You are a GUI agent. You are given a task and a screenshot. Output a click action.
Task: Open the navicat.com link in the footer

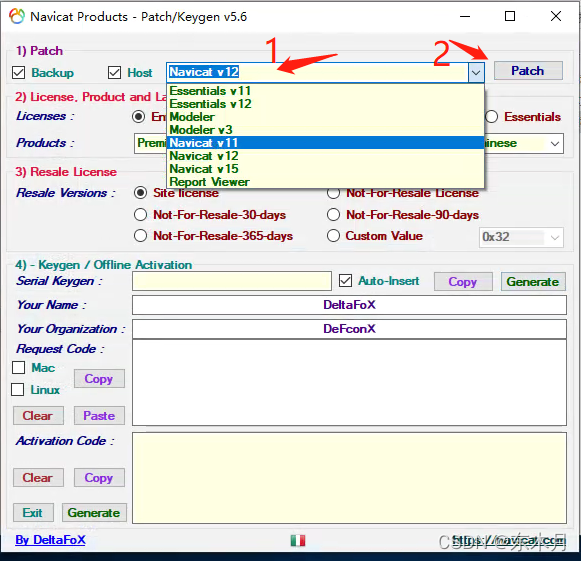(509, 540)
